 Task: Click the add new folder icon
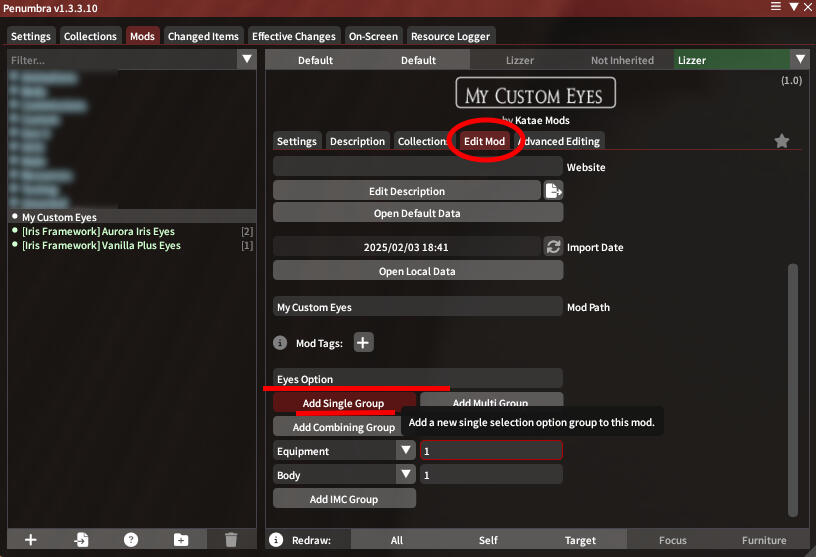point(181,540)
